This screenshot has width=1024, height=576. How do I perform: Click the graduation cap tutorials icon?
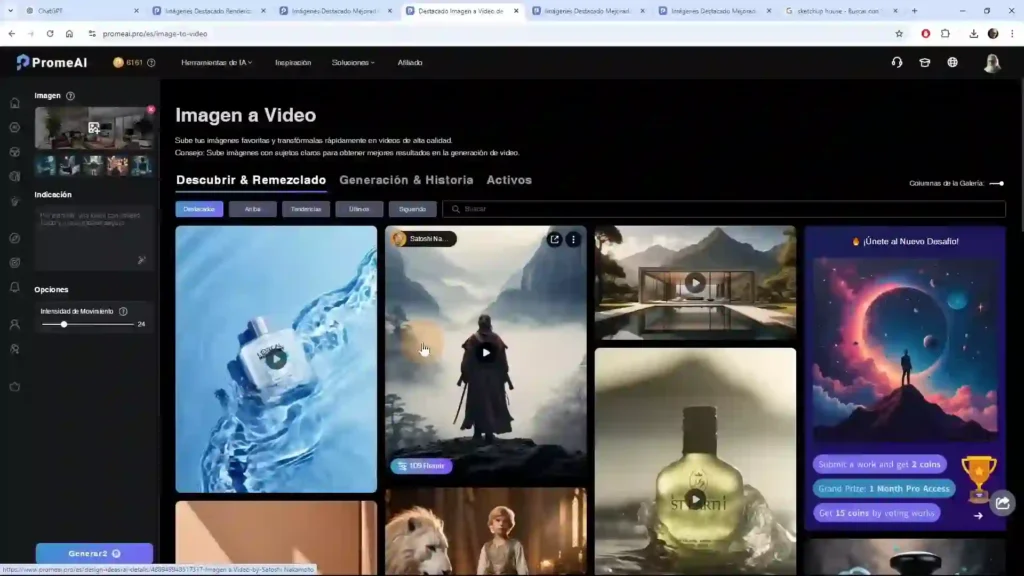coord(925,62)
